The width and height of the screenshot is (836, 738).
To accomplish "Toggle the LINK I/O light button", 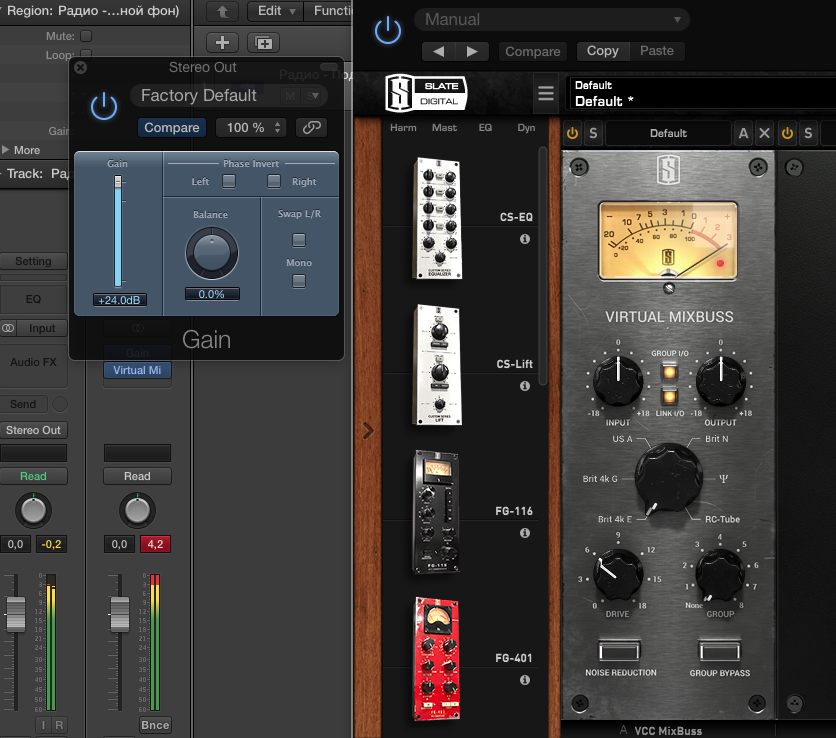I will click(x=669, y=396).
